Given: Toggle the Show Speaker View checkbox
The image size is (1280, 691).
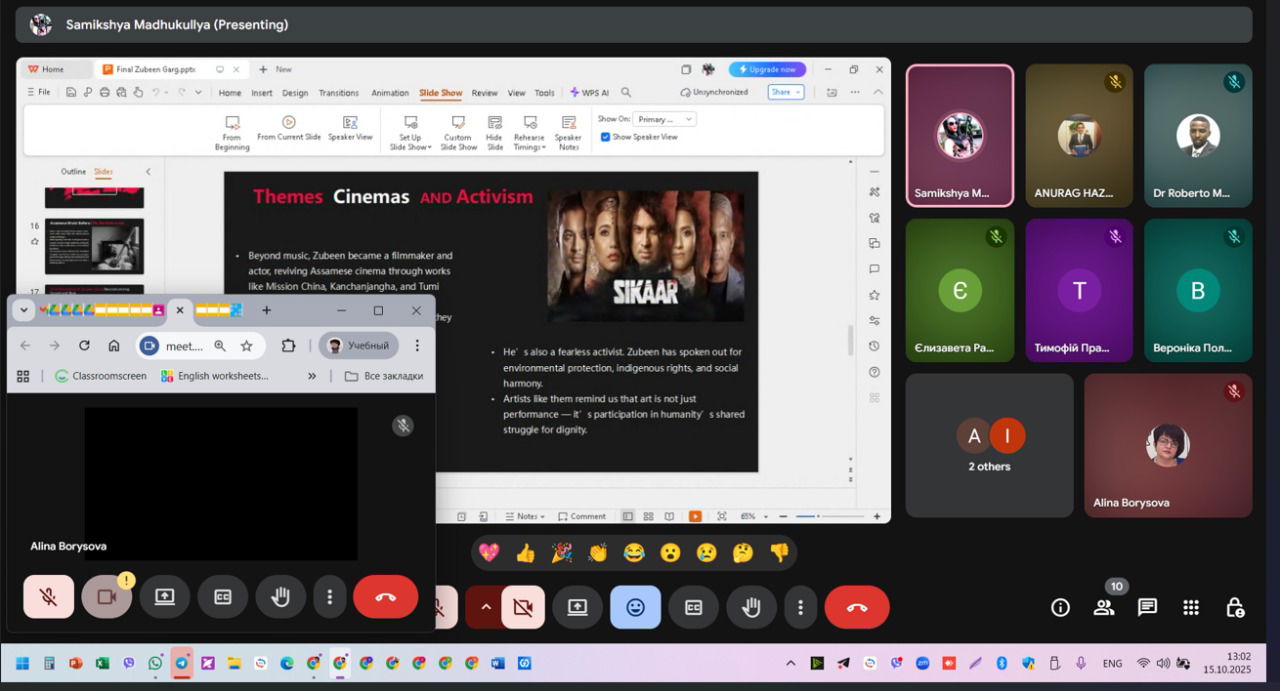Looking at the screenshot, I should tap(606, 137).
